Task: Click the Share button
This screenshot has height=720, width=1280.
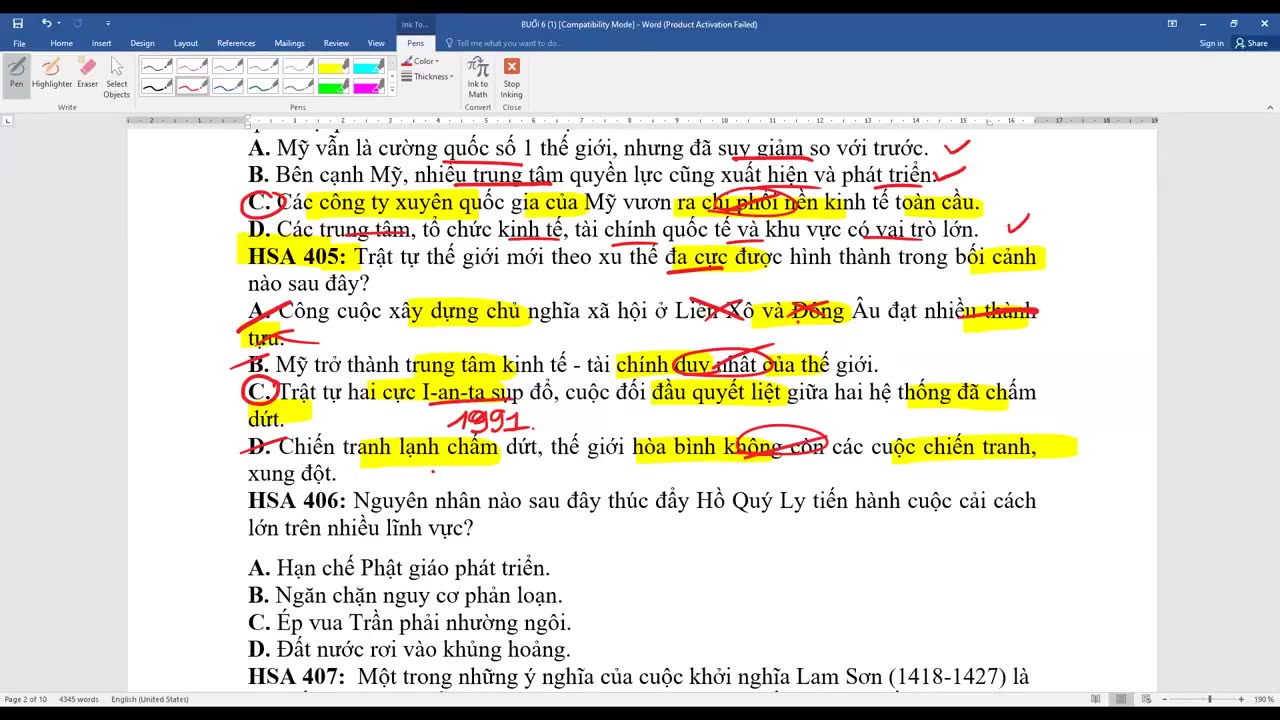Action: [1252, 43]
